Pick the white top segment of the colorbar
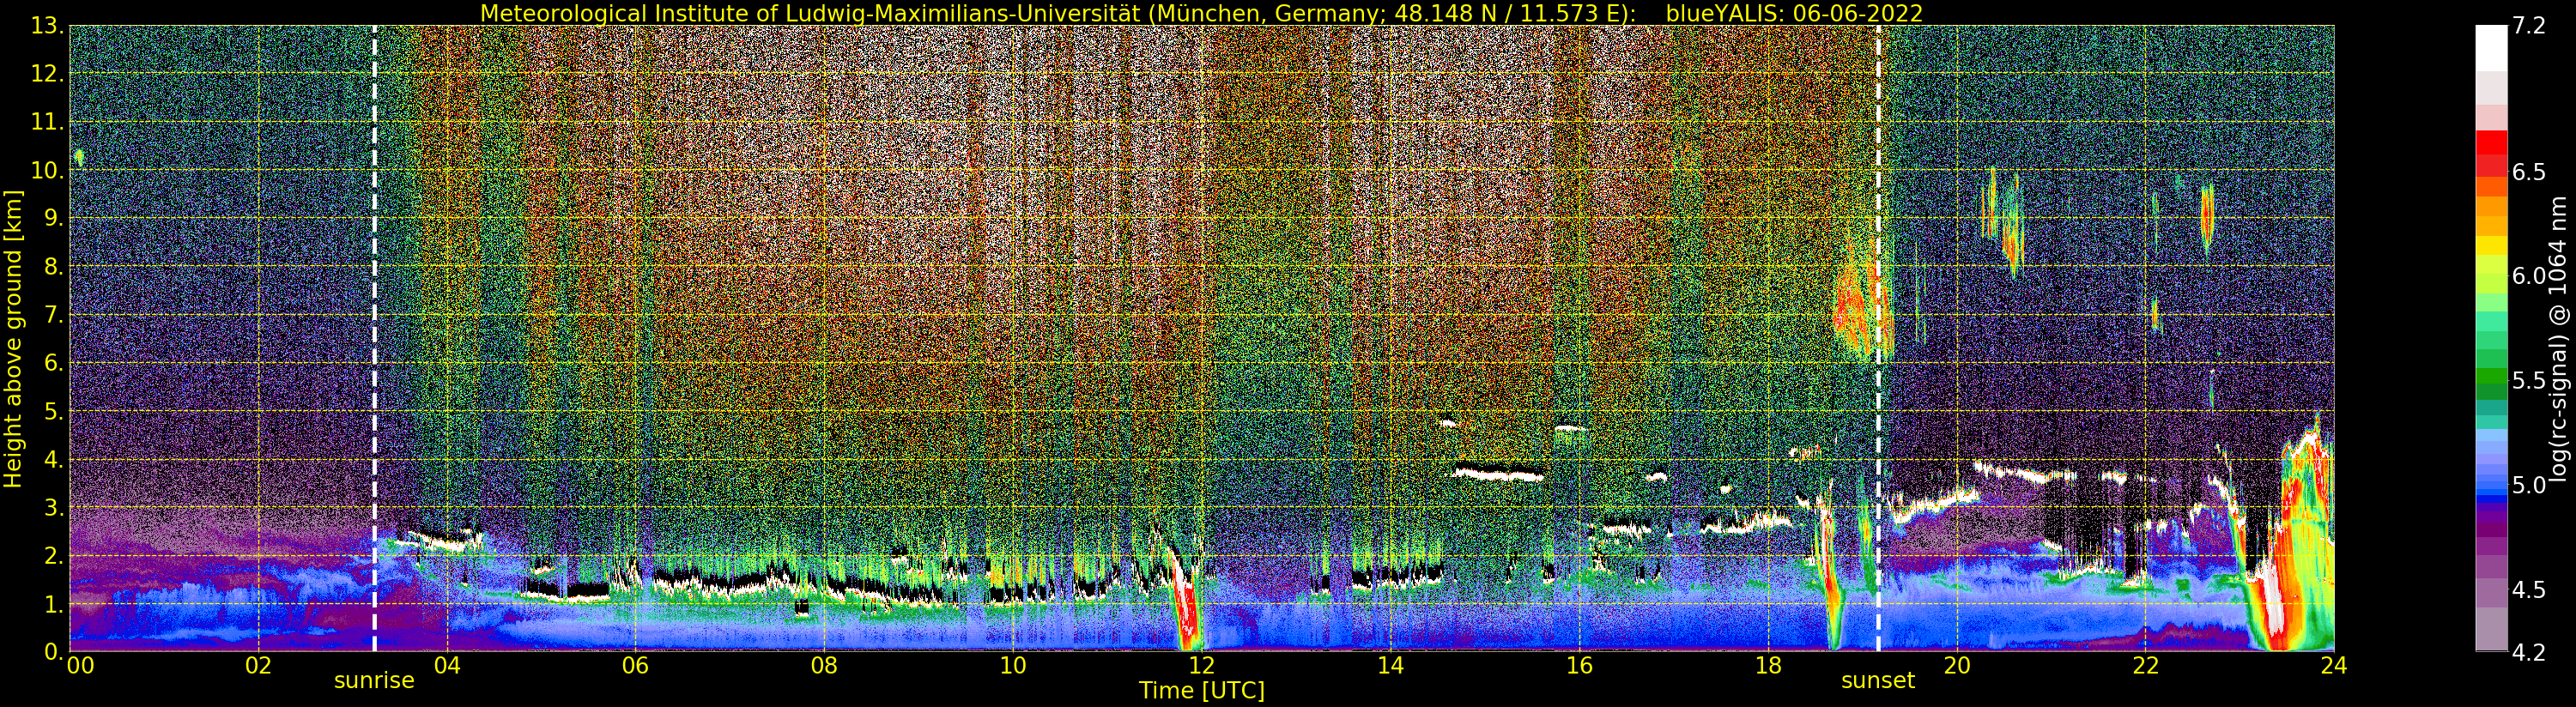This screenshot has width=2576, height=707. click(2491, 48)
